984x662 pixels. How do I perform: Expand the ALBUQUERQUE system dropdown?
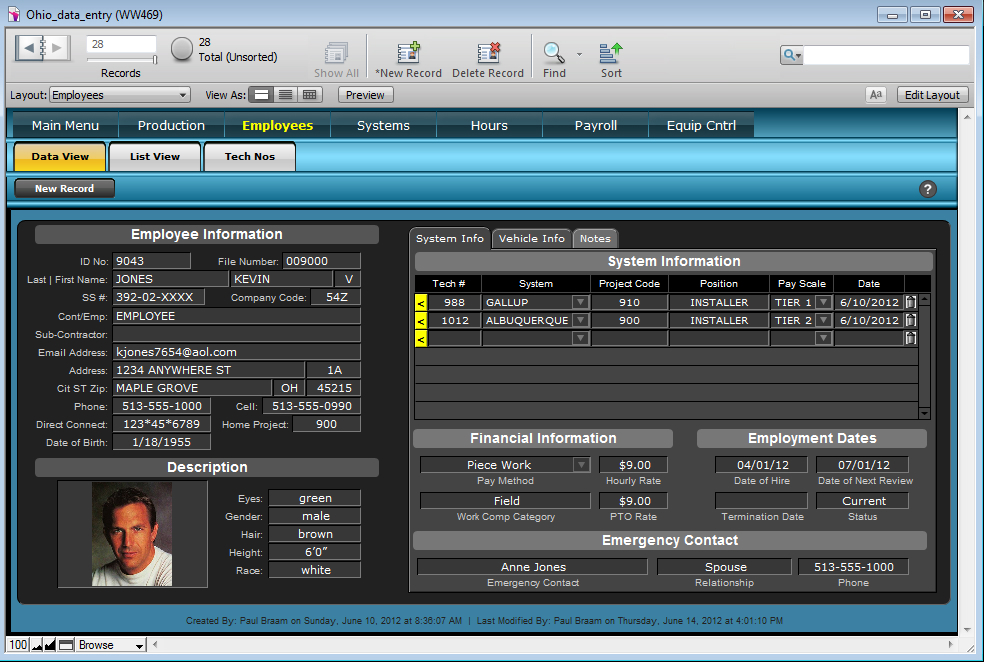pyautogui.click(x=580, y=321)
